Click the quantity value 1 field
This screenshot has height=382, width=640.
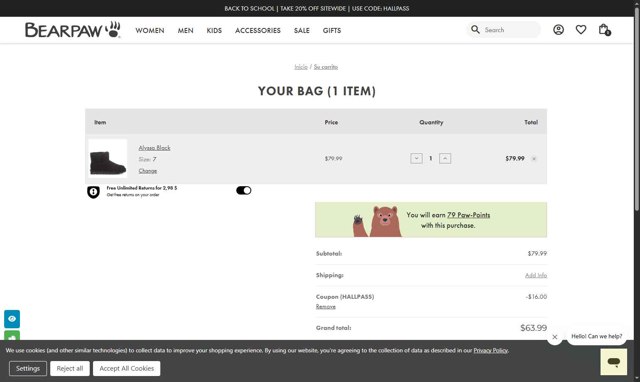click(x=431, y=158)
